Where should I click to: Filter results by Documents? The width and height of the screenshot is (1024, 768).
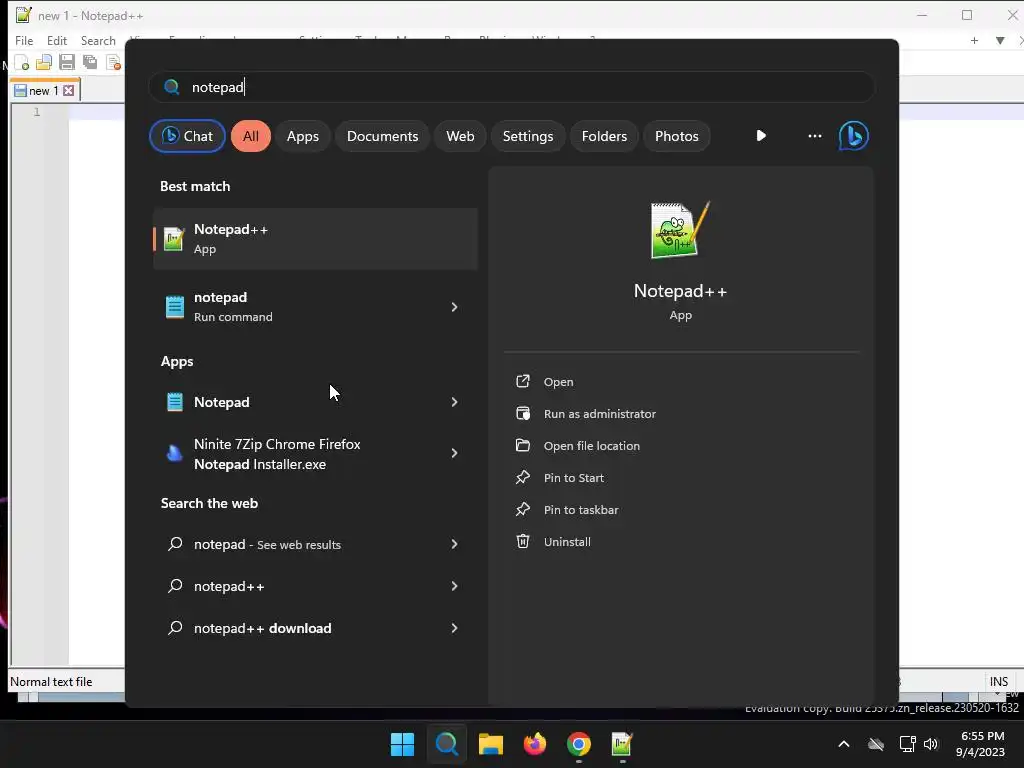(382, 136)
